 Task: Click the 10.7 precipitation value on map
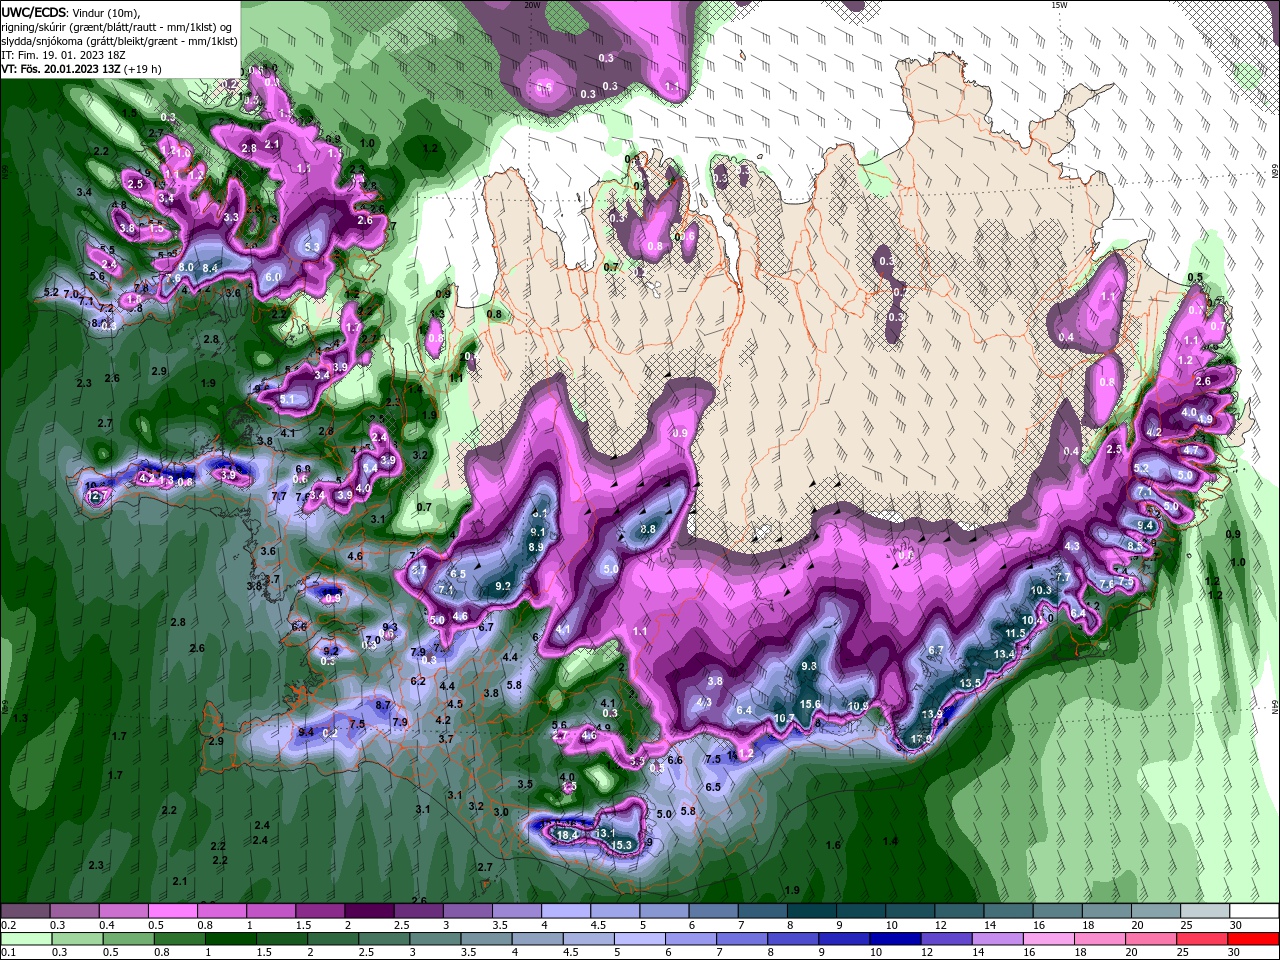pyautogui.click(x=785, y=718)
